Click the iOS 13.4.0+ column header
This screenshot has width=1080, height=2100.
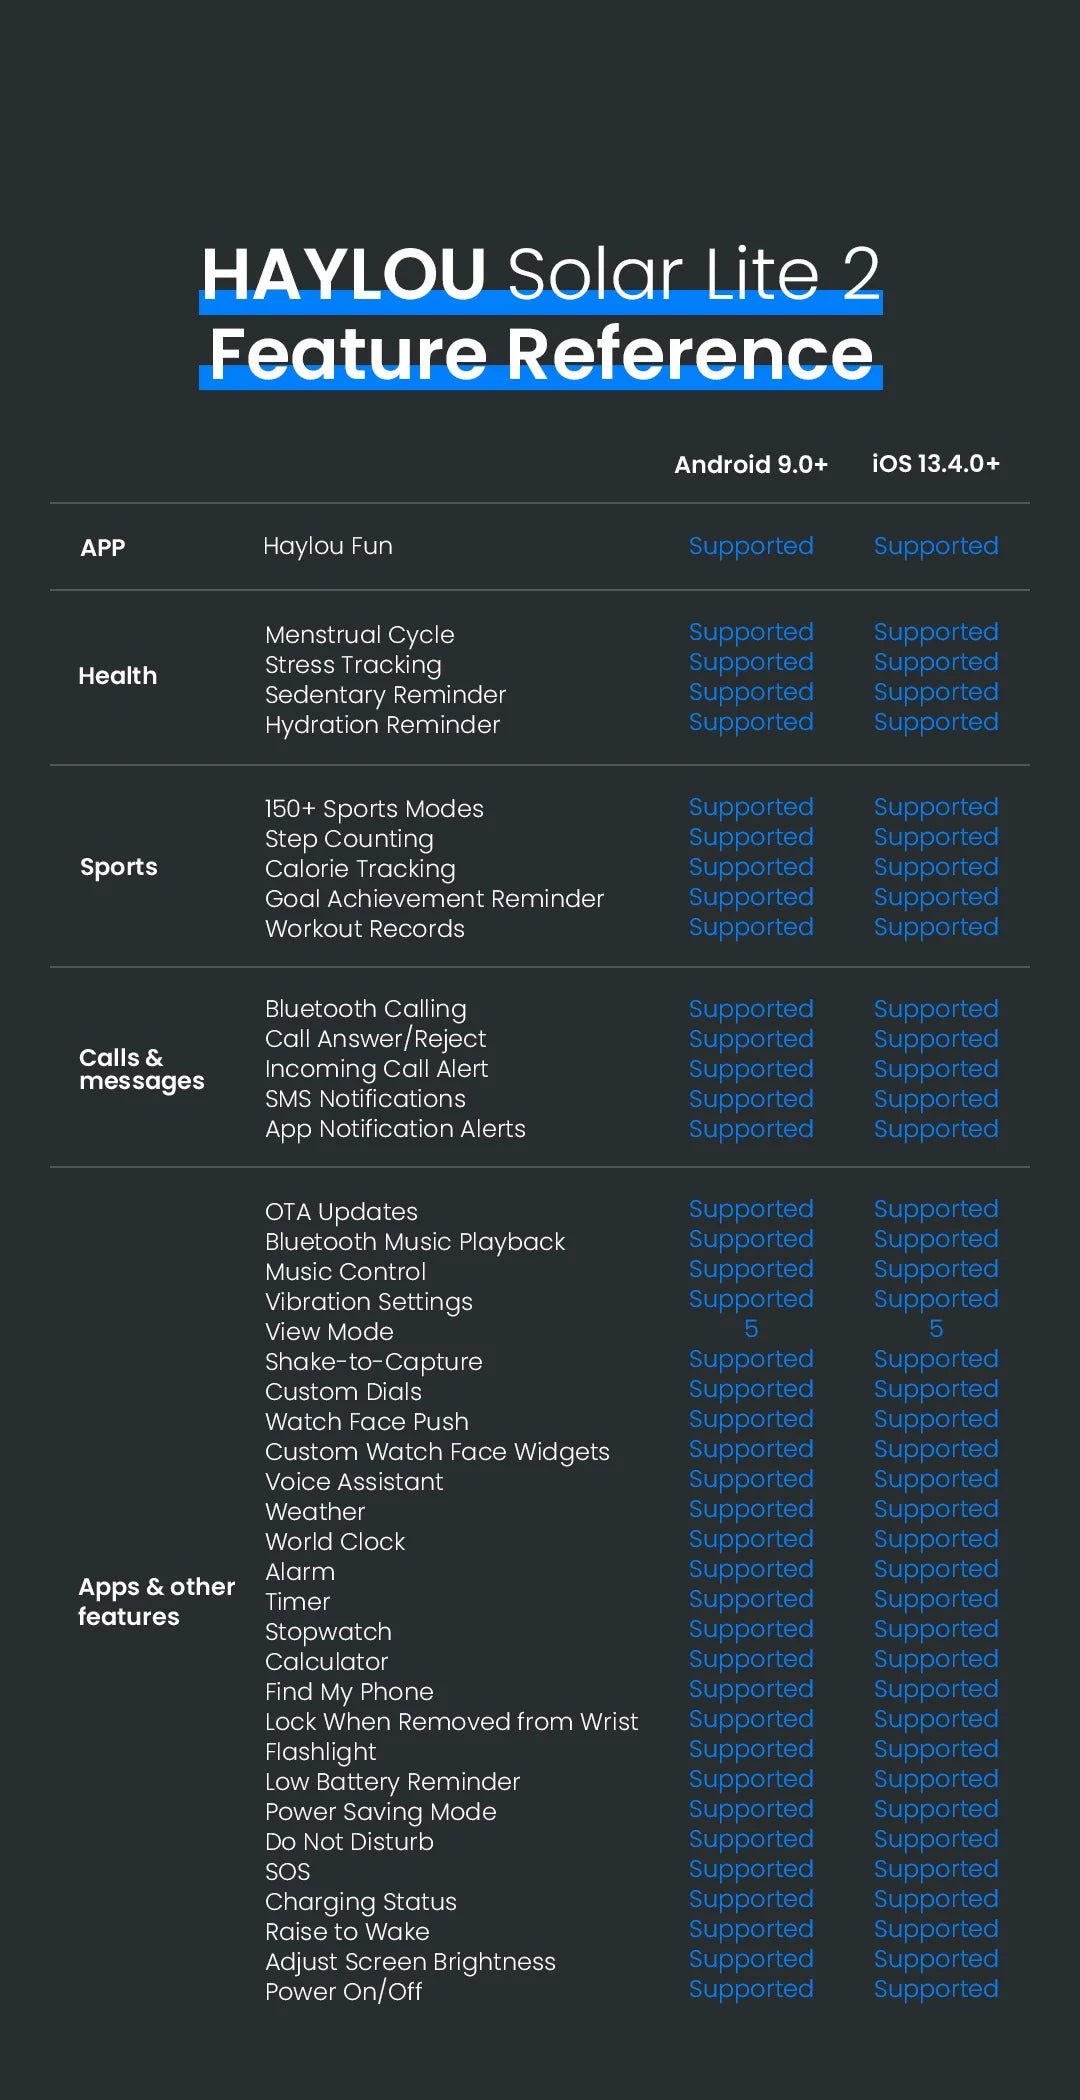pos(935,464)
